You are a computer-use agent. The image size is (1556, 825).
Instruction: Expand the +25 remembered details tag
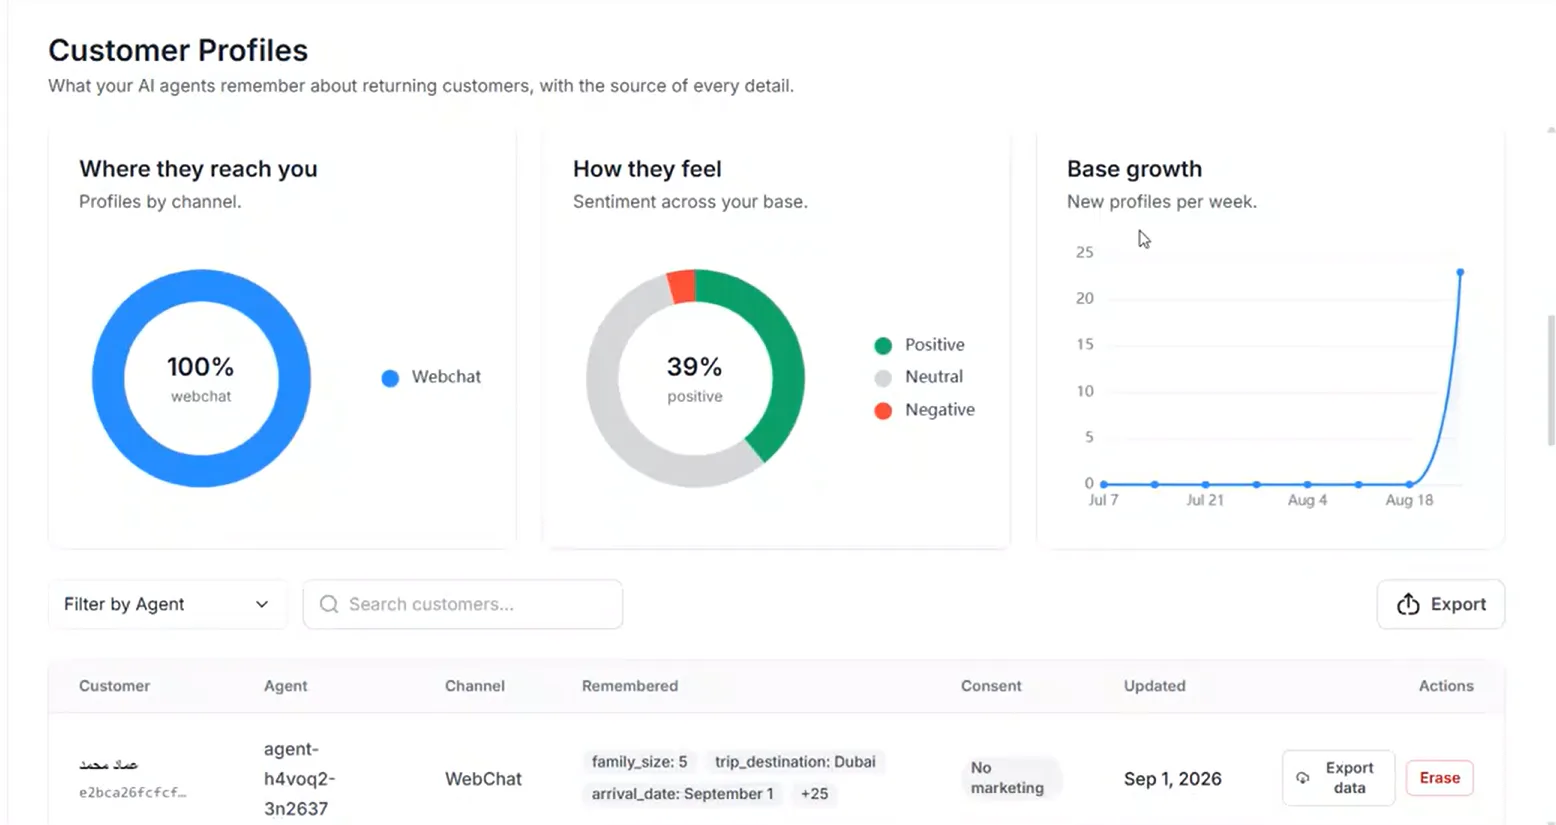coord(814,794)
